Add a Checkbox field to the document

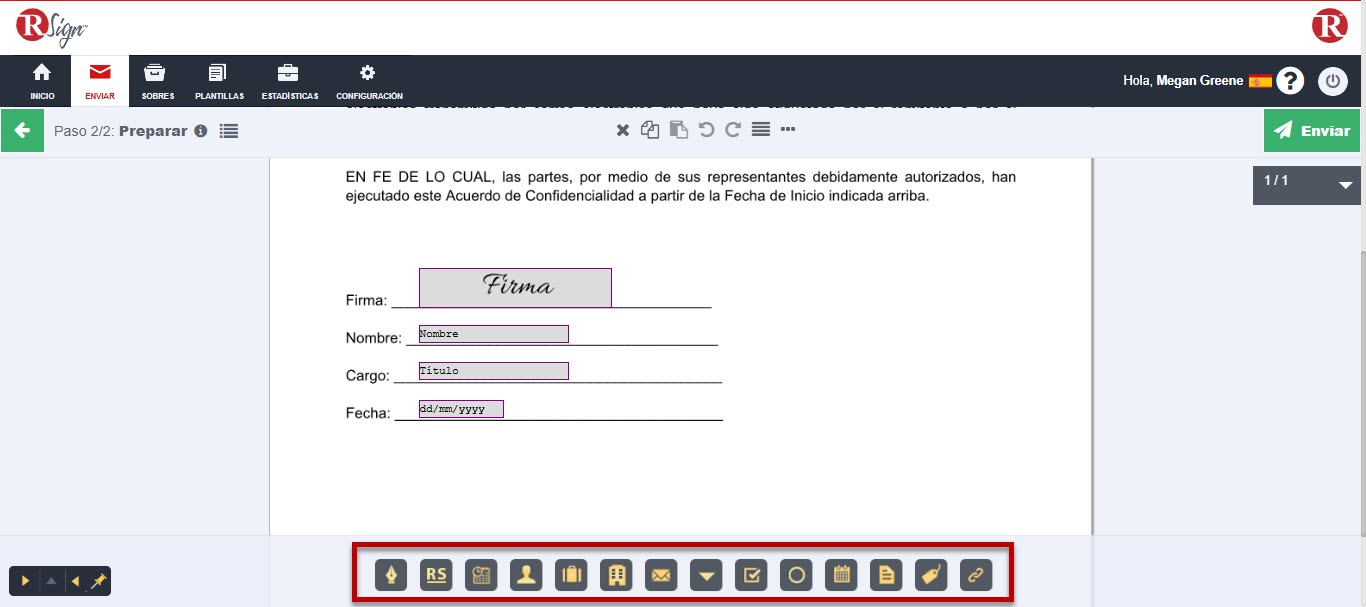coord(750,575)
